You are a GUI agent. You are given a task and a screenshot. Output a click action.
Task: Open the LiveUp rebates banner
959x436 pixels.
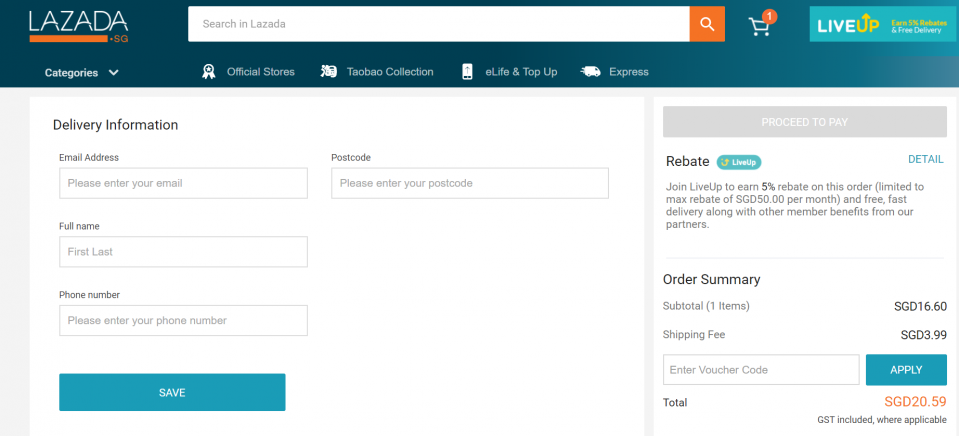pos(875,24)
